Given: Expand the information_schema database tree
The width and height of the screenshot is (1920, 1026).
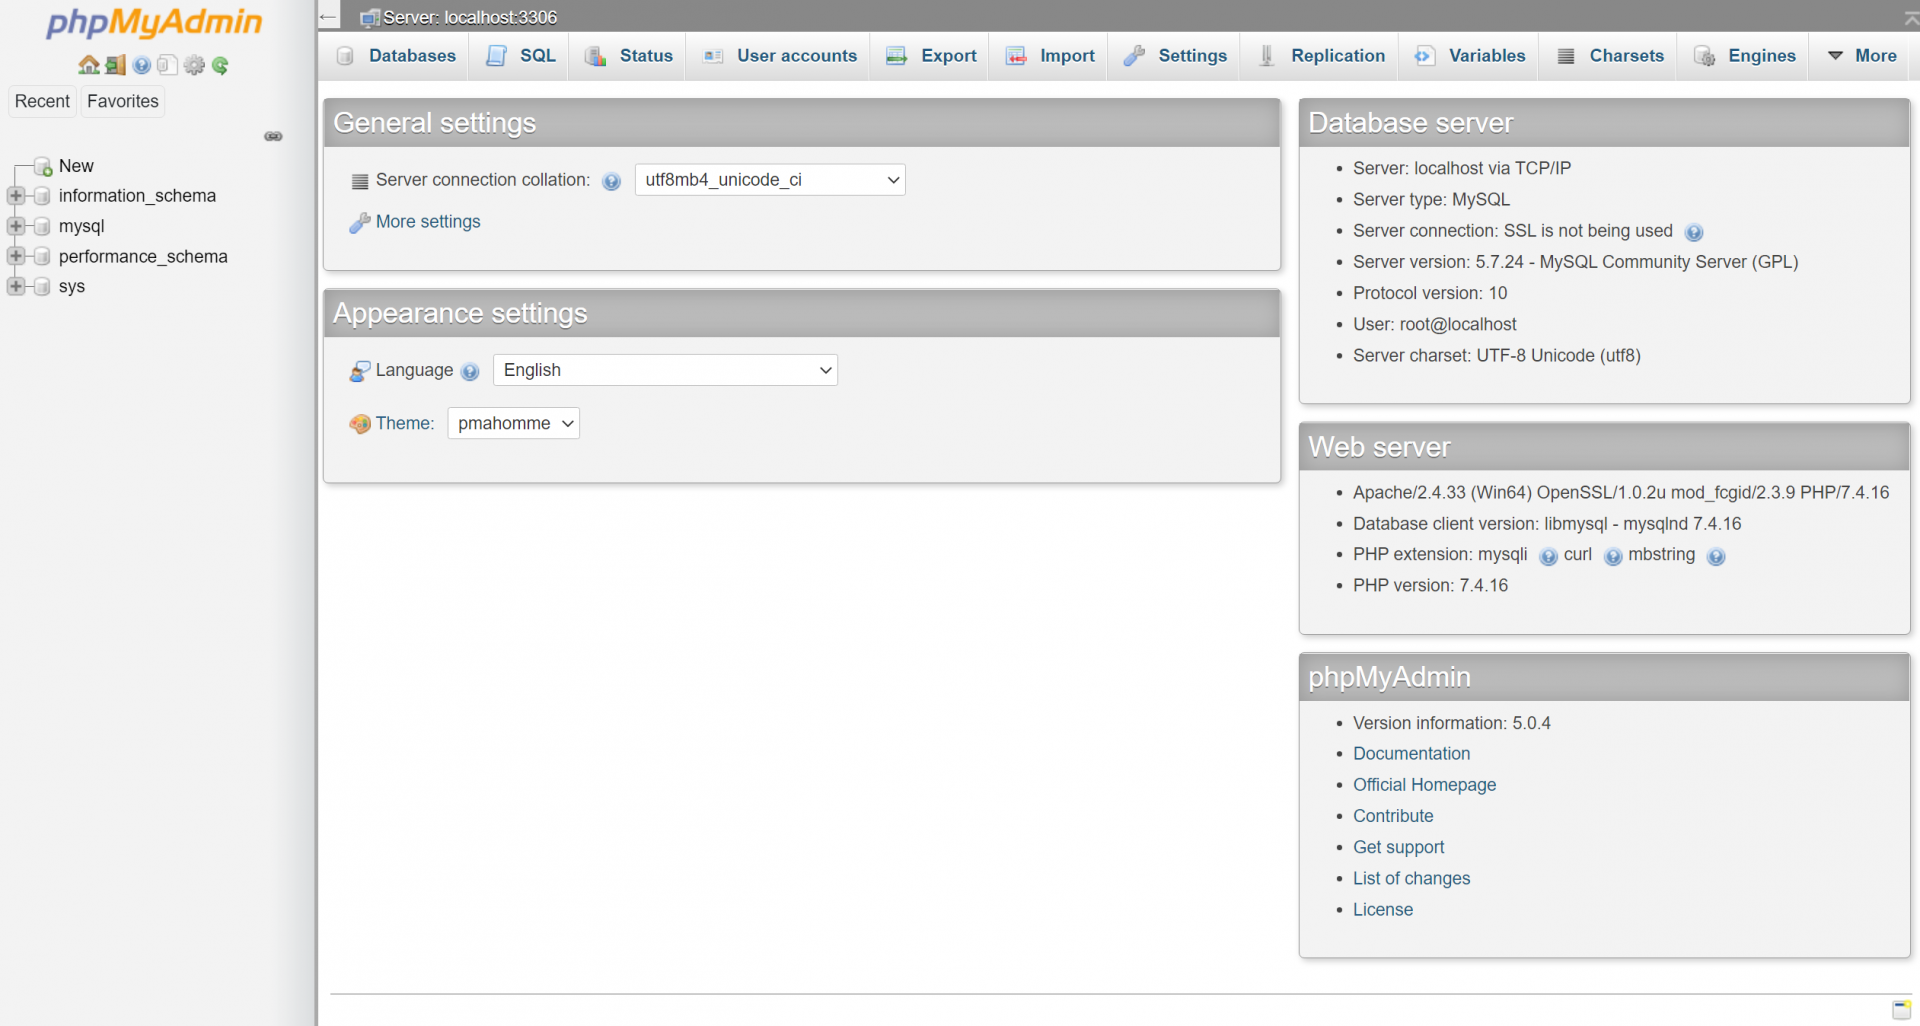Looking at the screenshot, I should (x=16, y=196).
